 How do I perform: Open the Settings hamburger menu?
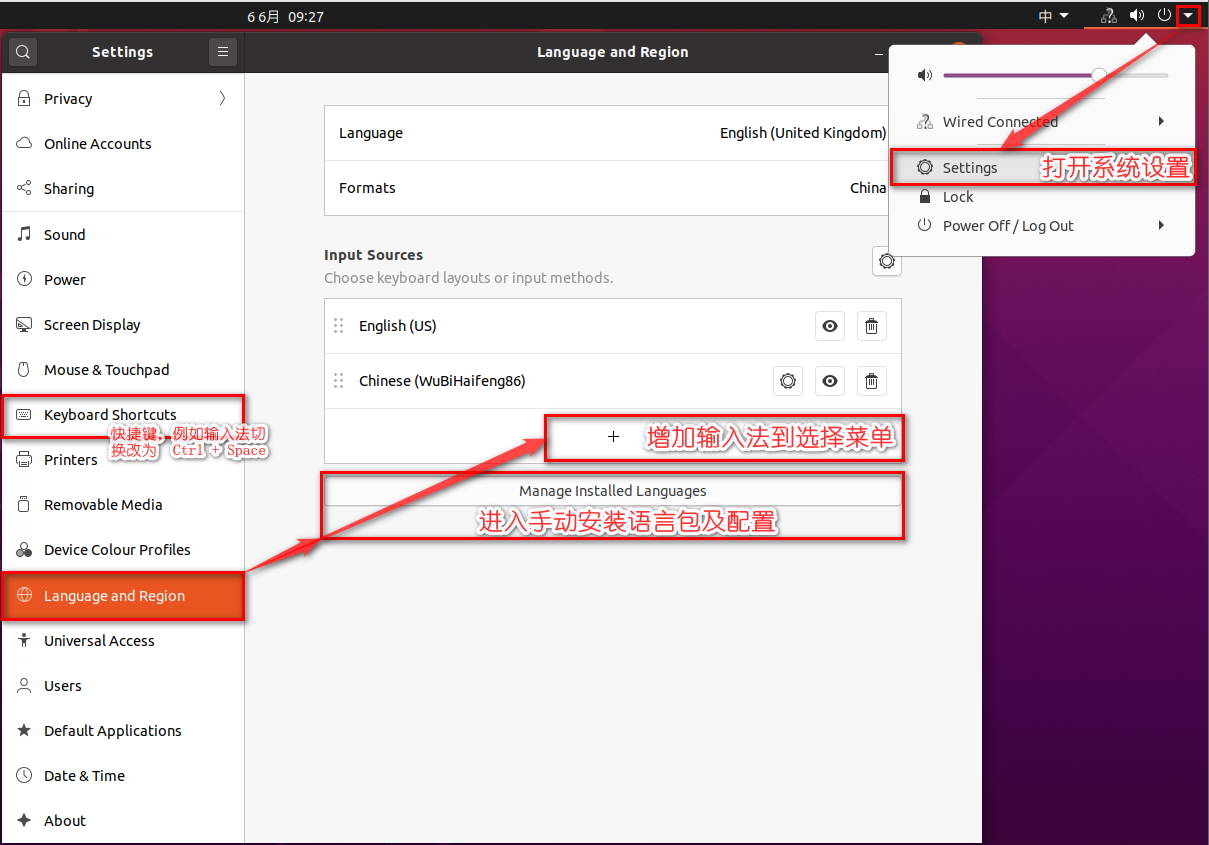point(222,52)
